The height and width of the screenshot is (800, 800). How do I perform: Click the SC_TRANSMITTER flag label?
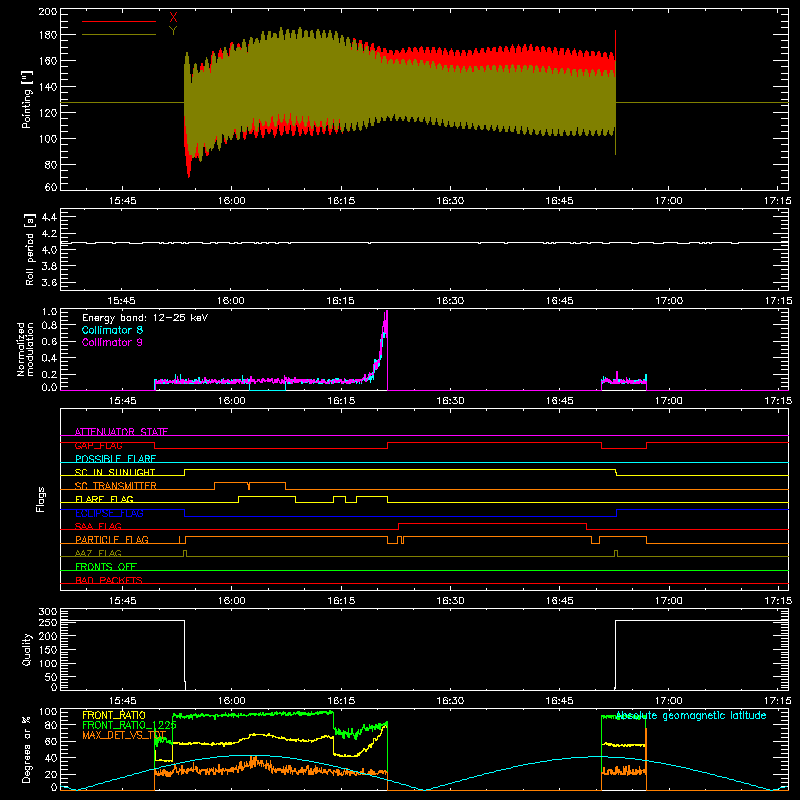pos(115,485)
